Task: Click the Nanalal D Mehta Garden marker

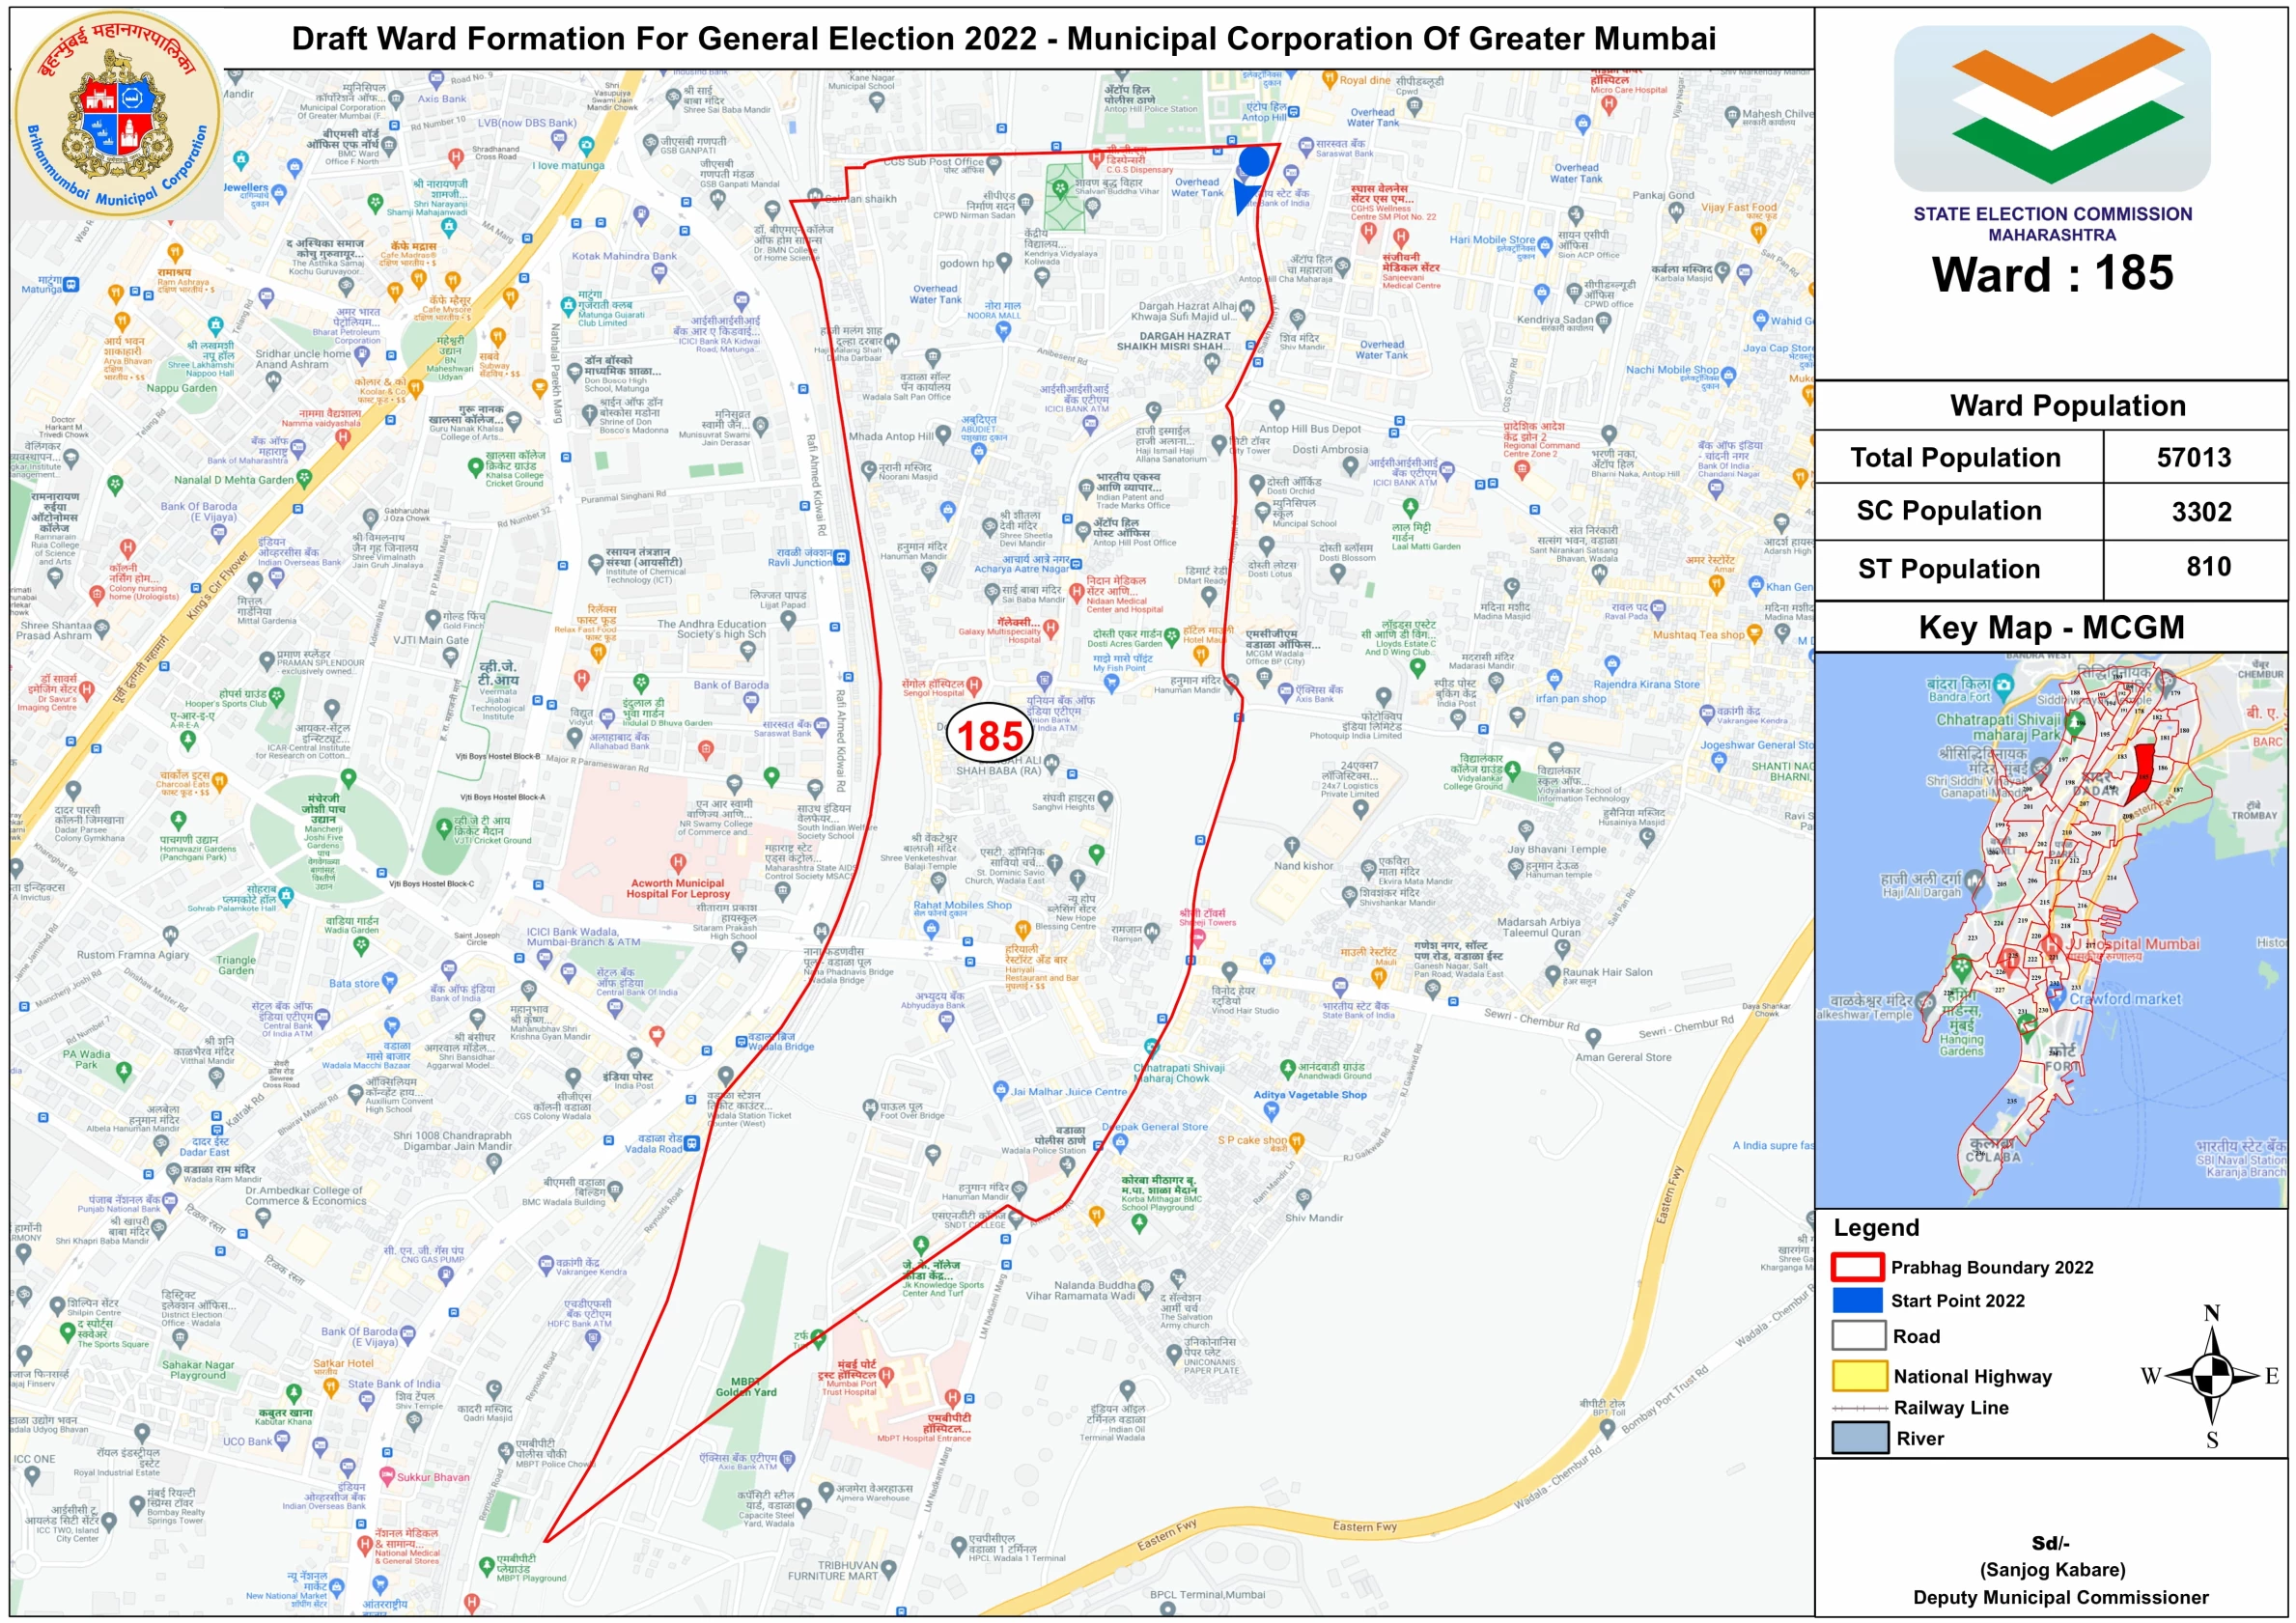Action: pyautogui.click(x=304, y=478)
